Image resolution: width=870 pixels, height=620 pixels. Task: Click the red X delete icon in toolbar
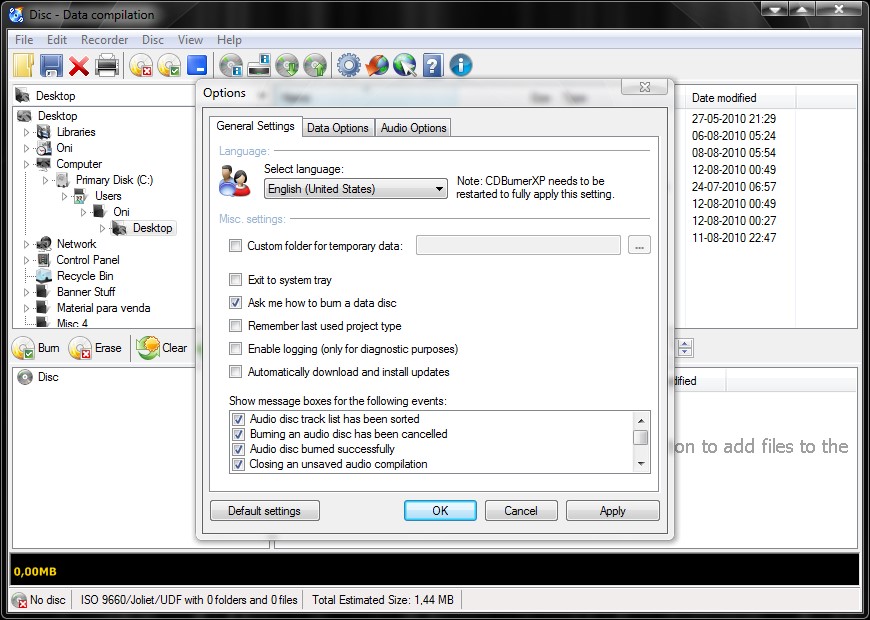point(79,66)
